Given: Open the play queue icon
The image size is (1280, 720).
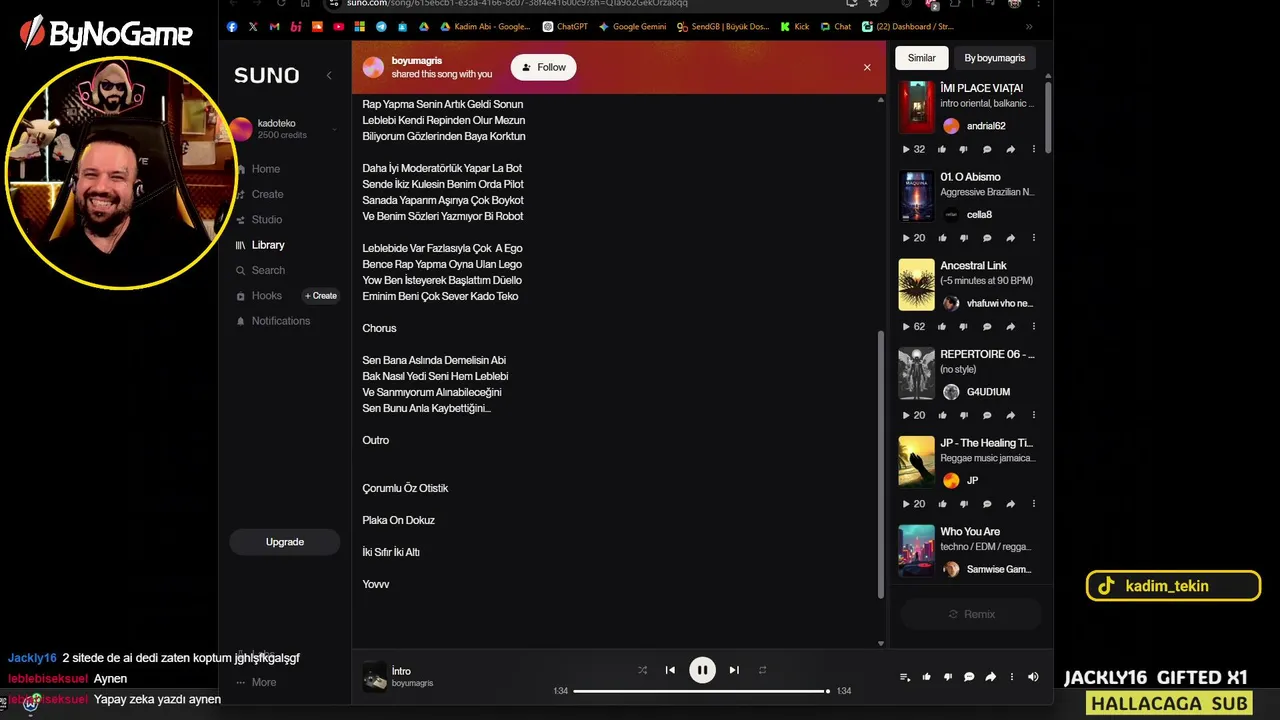Looking at the screenshot, I should pos(905,677).
